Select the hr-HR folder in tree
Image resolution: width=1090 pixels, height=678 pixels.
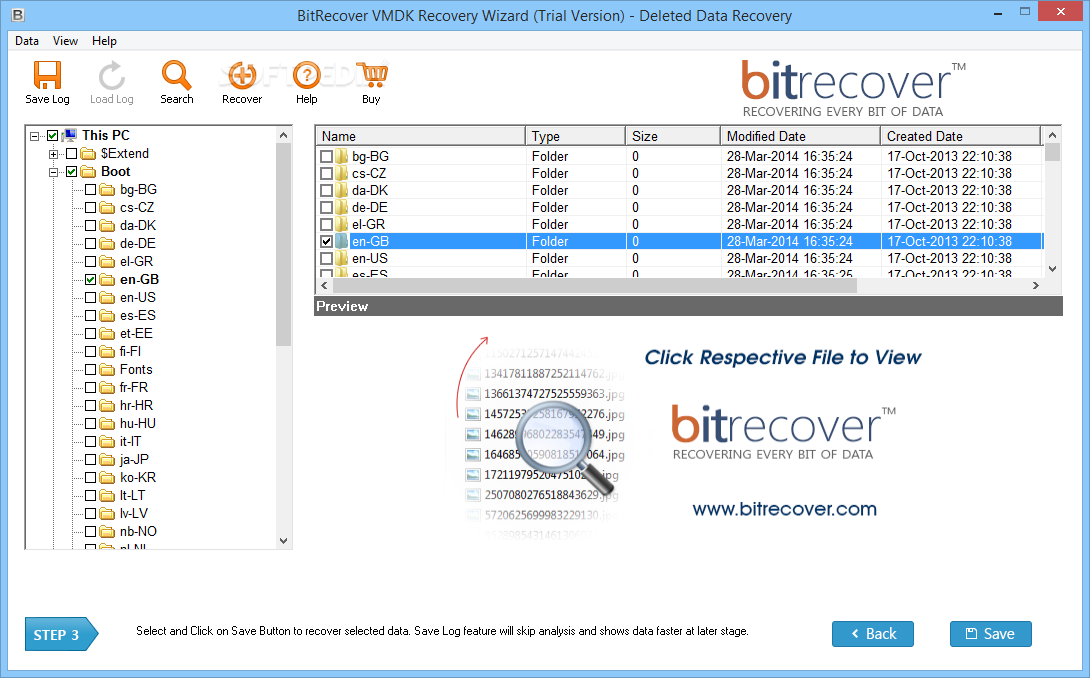[x=136, y=405]
